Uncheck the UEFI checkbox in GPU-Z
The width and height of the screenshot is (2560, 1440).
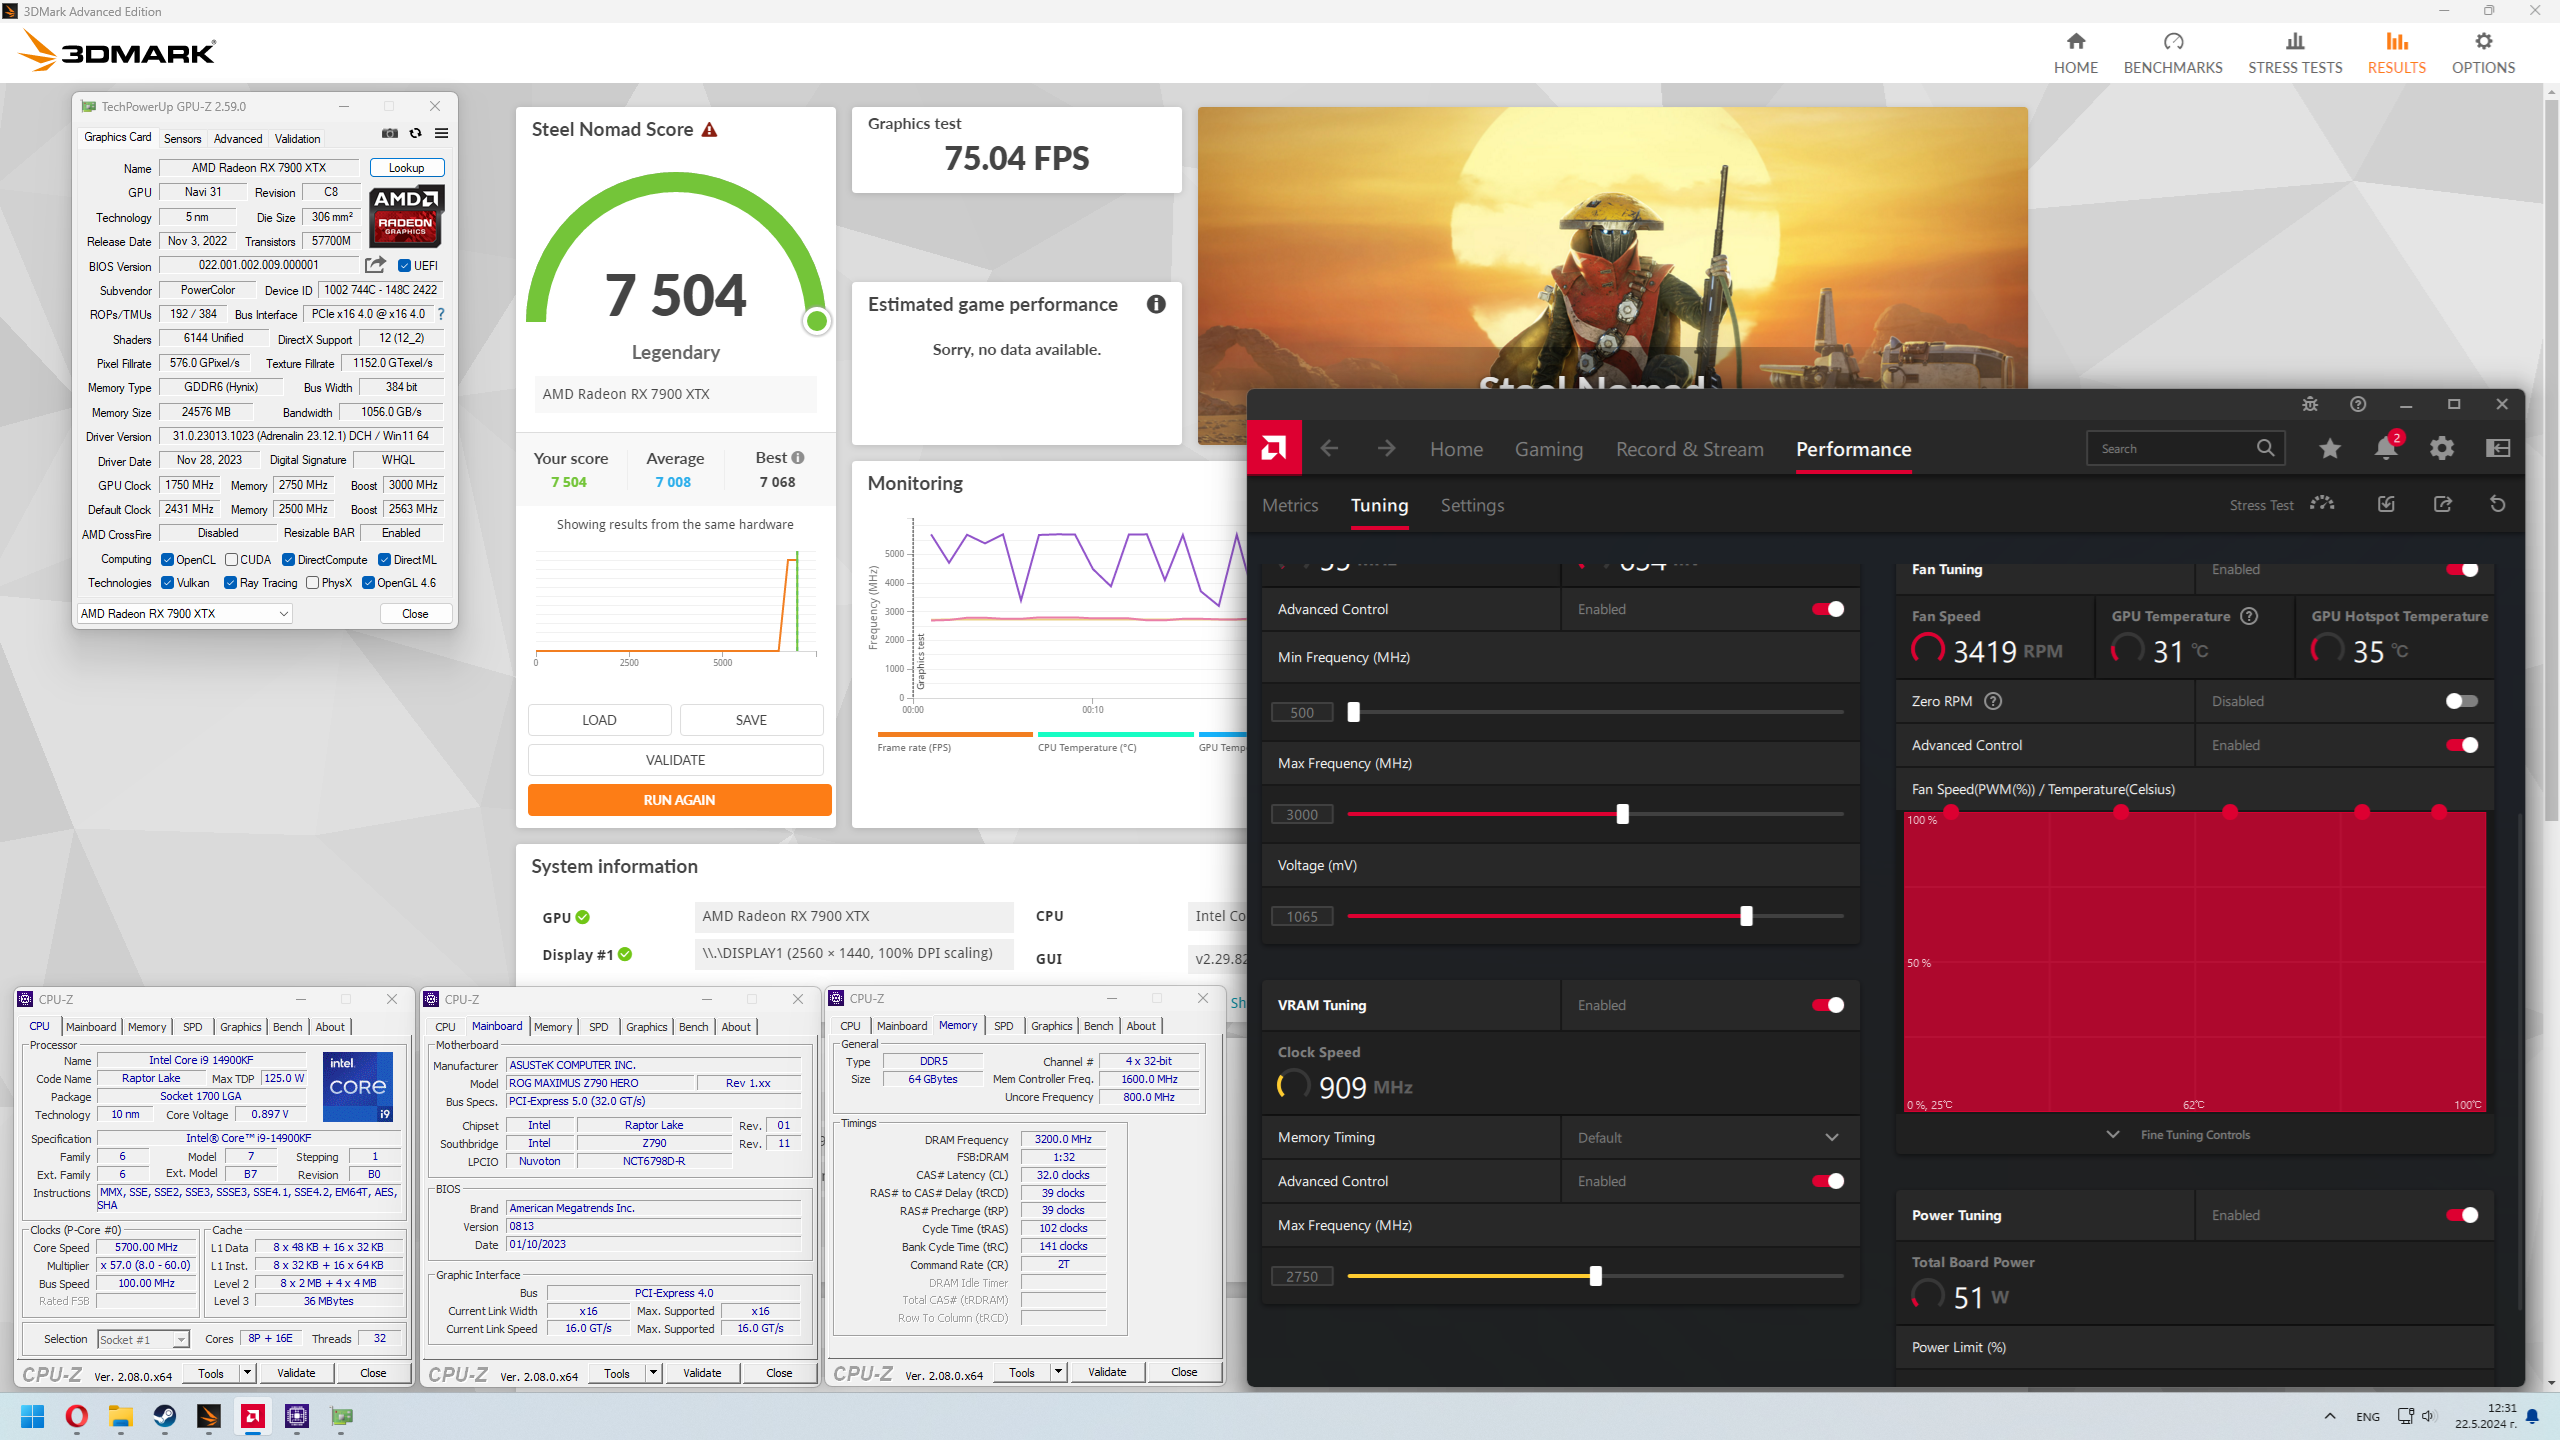coord(405,266)
